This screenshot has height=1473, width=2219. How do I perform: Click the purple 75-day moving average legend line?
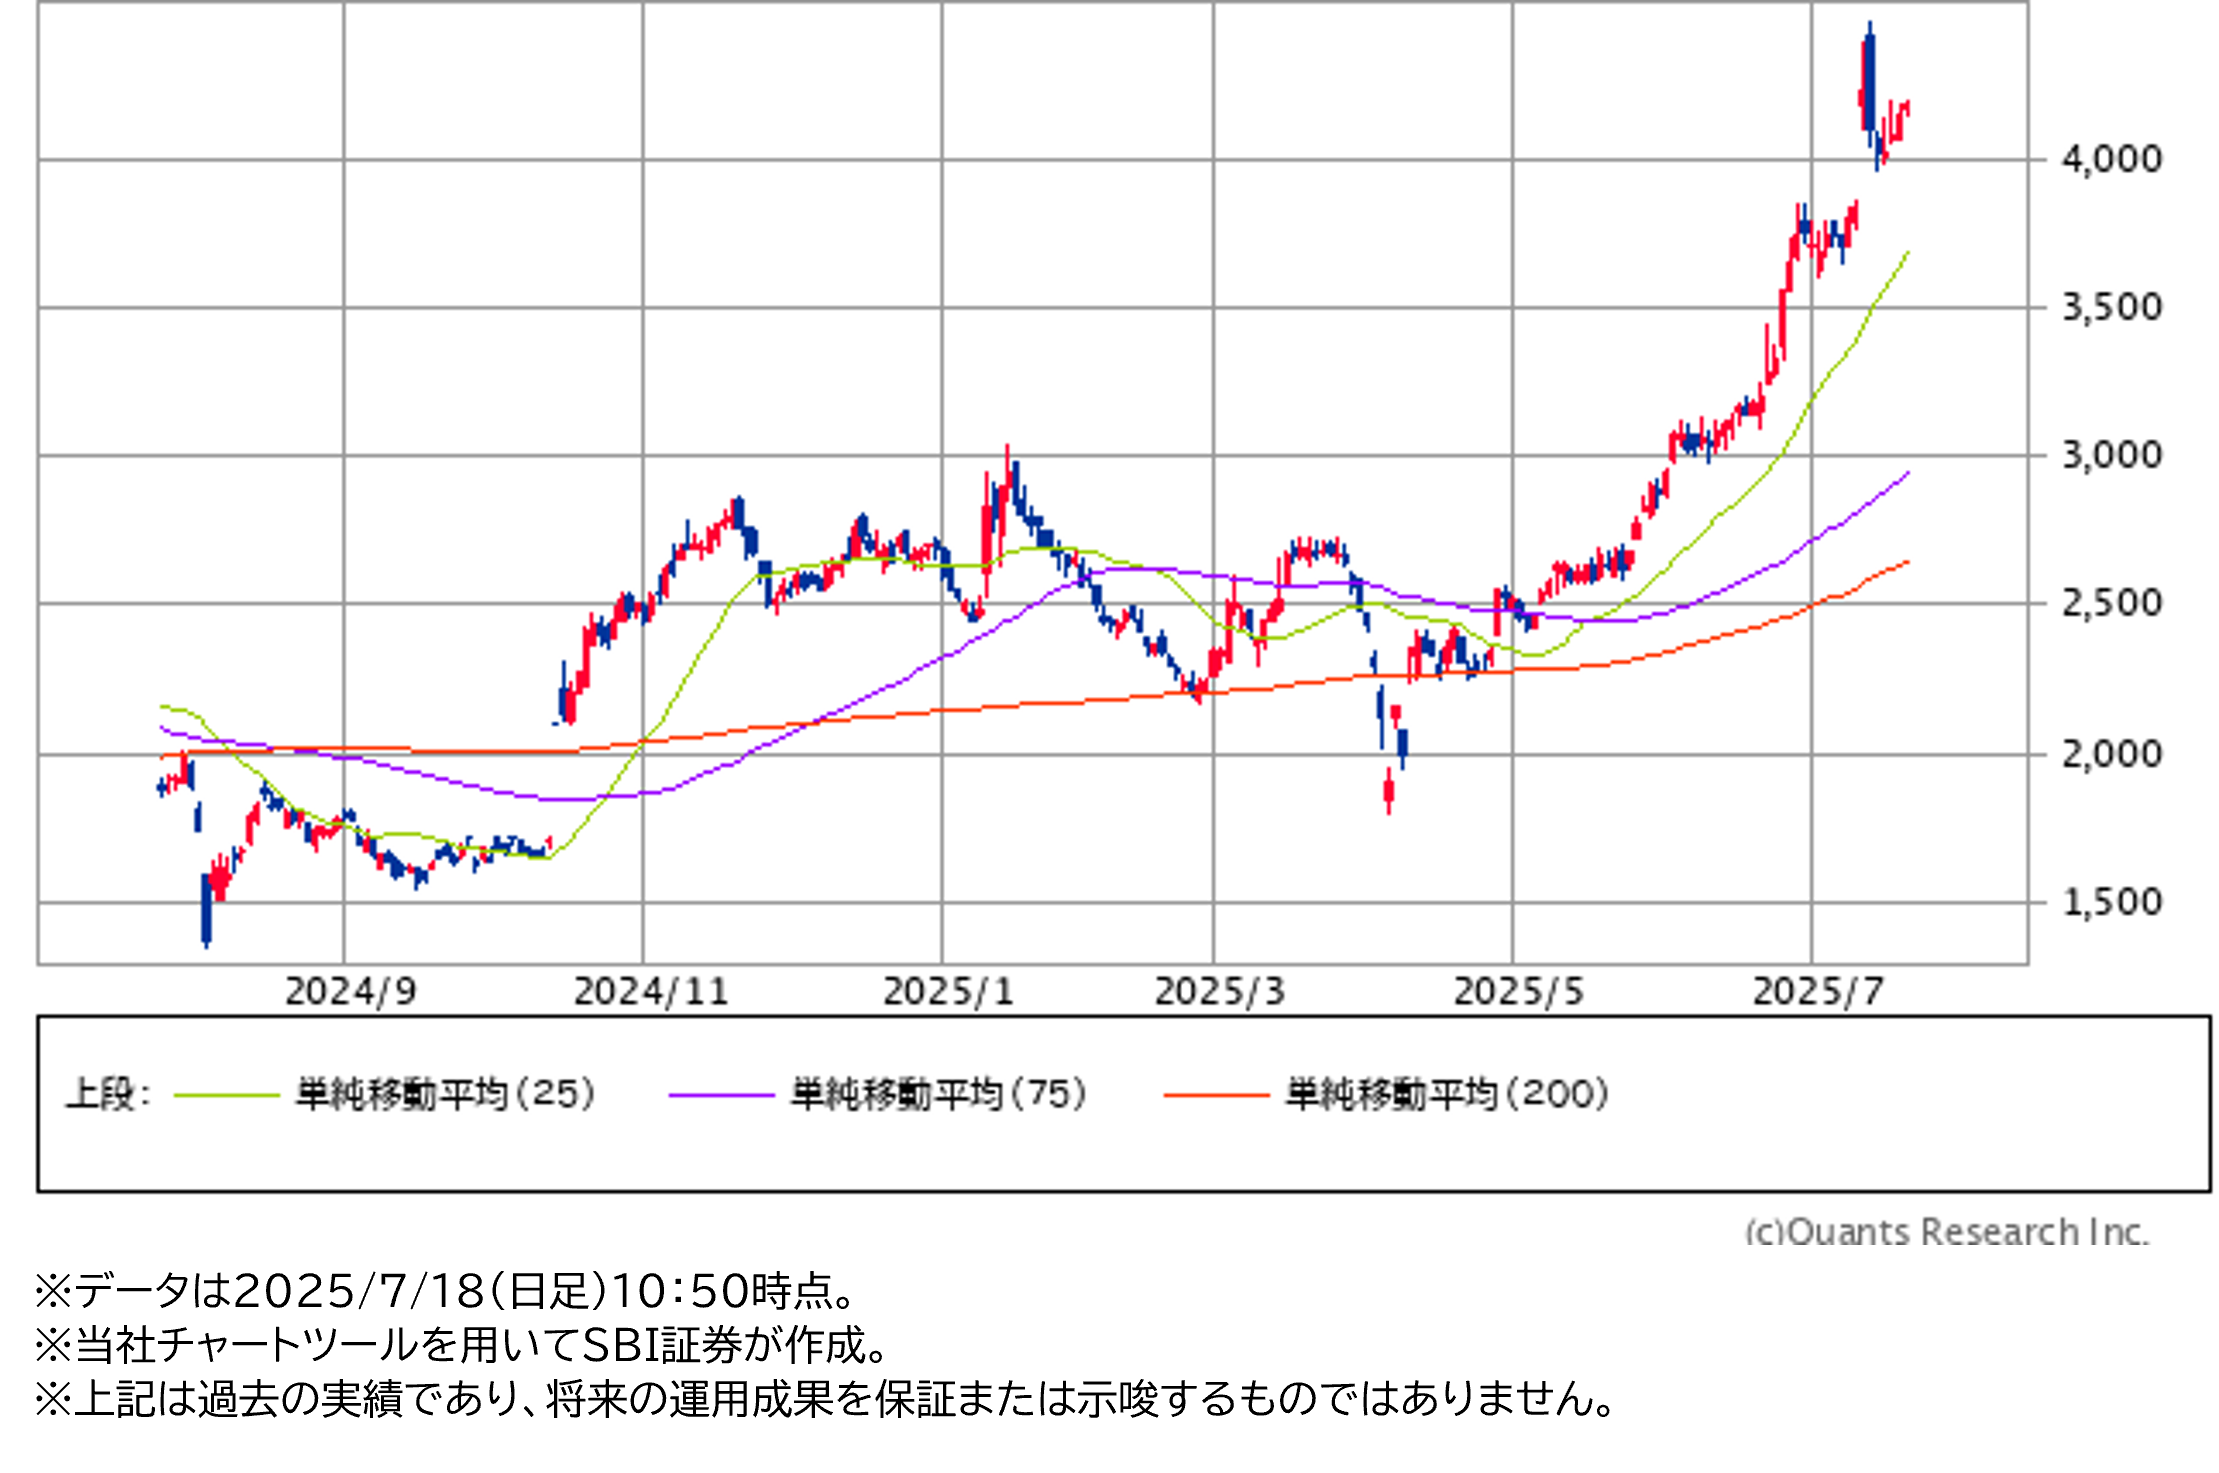(721, 1095)
